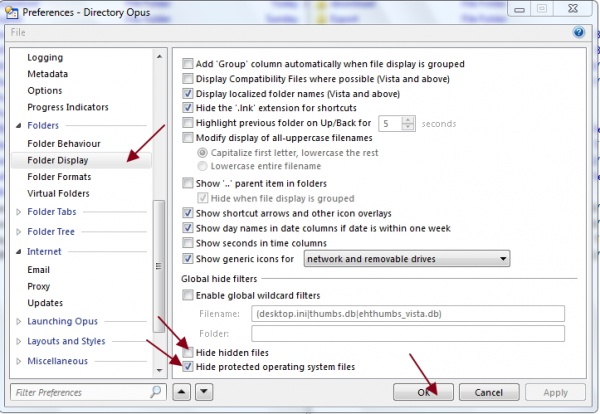600x414 pixels.
Task: Click the Apply button
Action: pos(555,393)
